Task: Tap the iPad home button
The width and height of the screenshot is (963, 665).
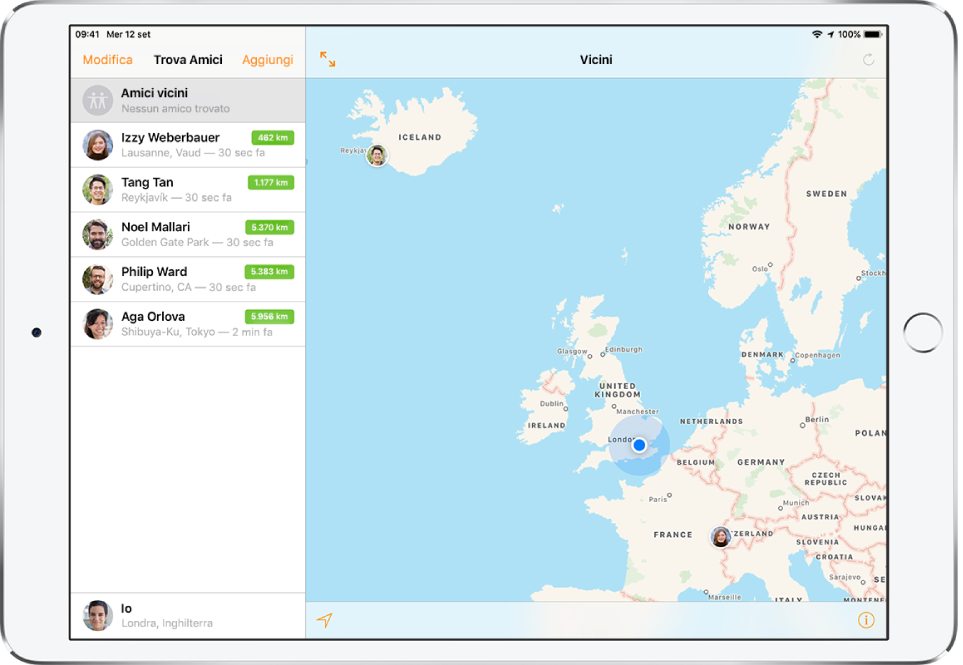Action: (x=923, y=333)
